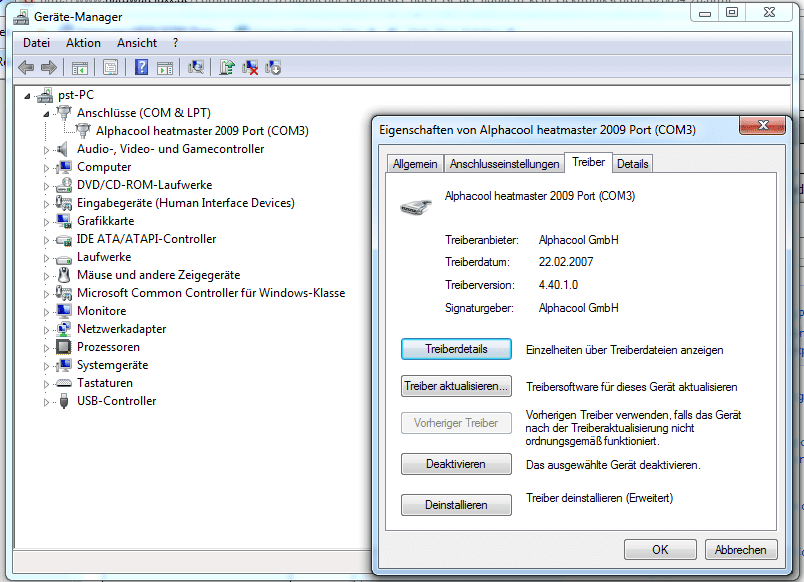Click the Treiberdetails button
Image resolution: width=804 pixels, height=582 pixels.
(x=456, y=349)
